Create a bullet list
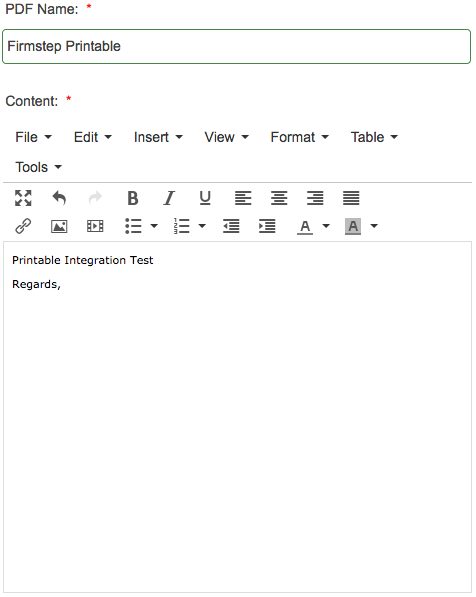 [133, 226]
